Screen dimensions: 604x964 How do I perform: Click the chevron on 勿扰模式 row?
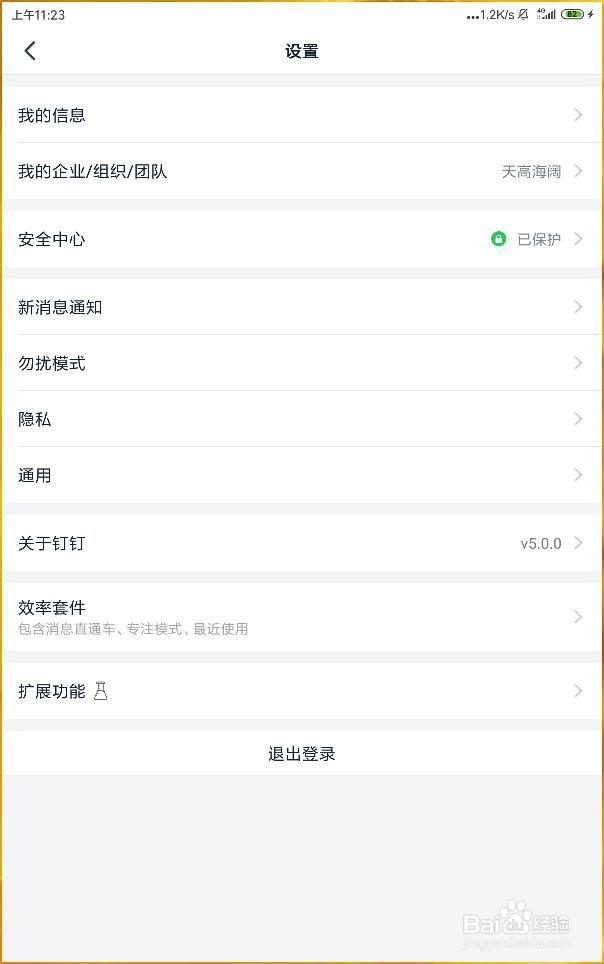click(x=578, y=363)
